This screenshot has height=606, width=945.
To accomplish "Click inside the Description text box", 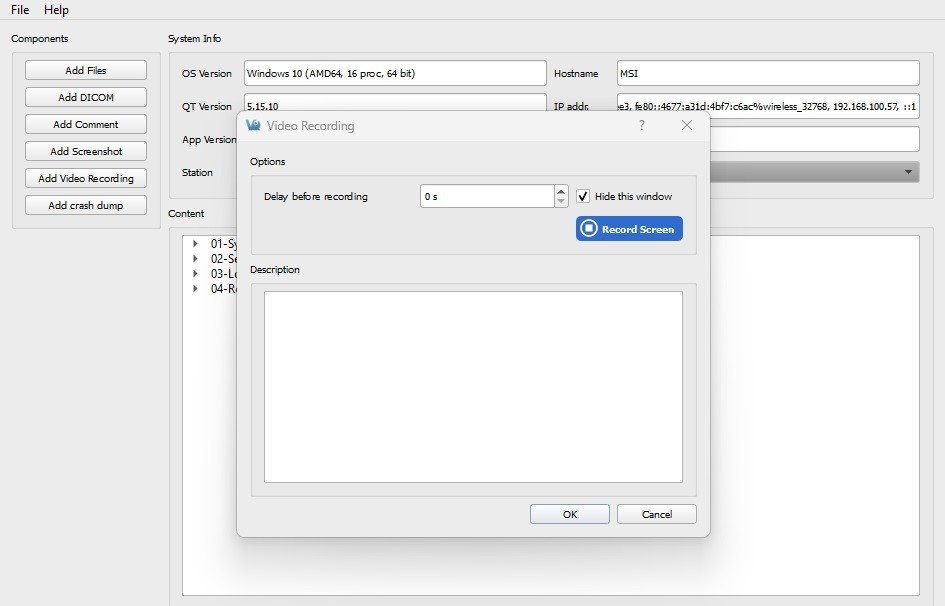I will pyautogui.click(x=472, y=385).
